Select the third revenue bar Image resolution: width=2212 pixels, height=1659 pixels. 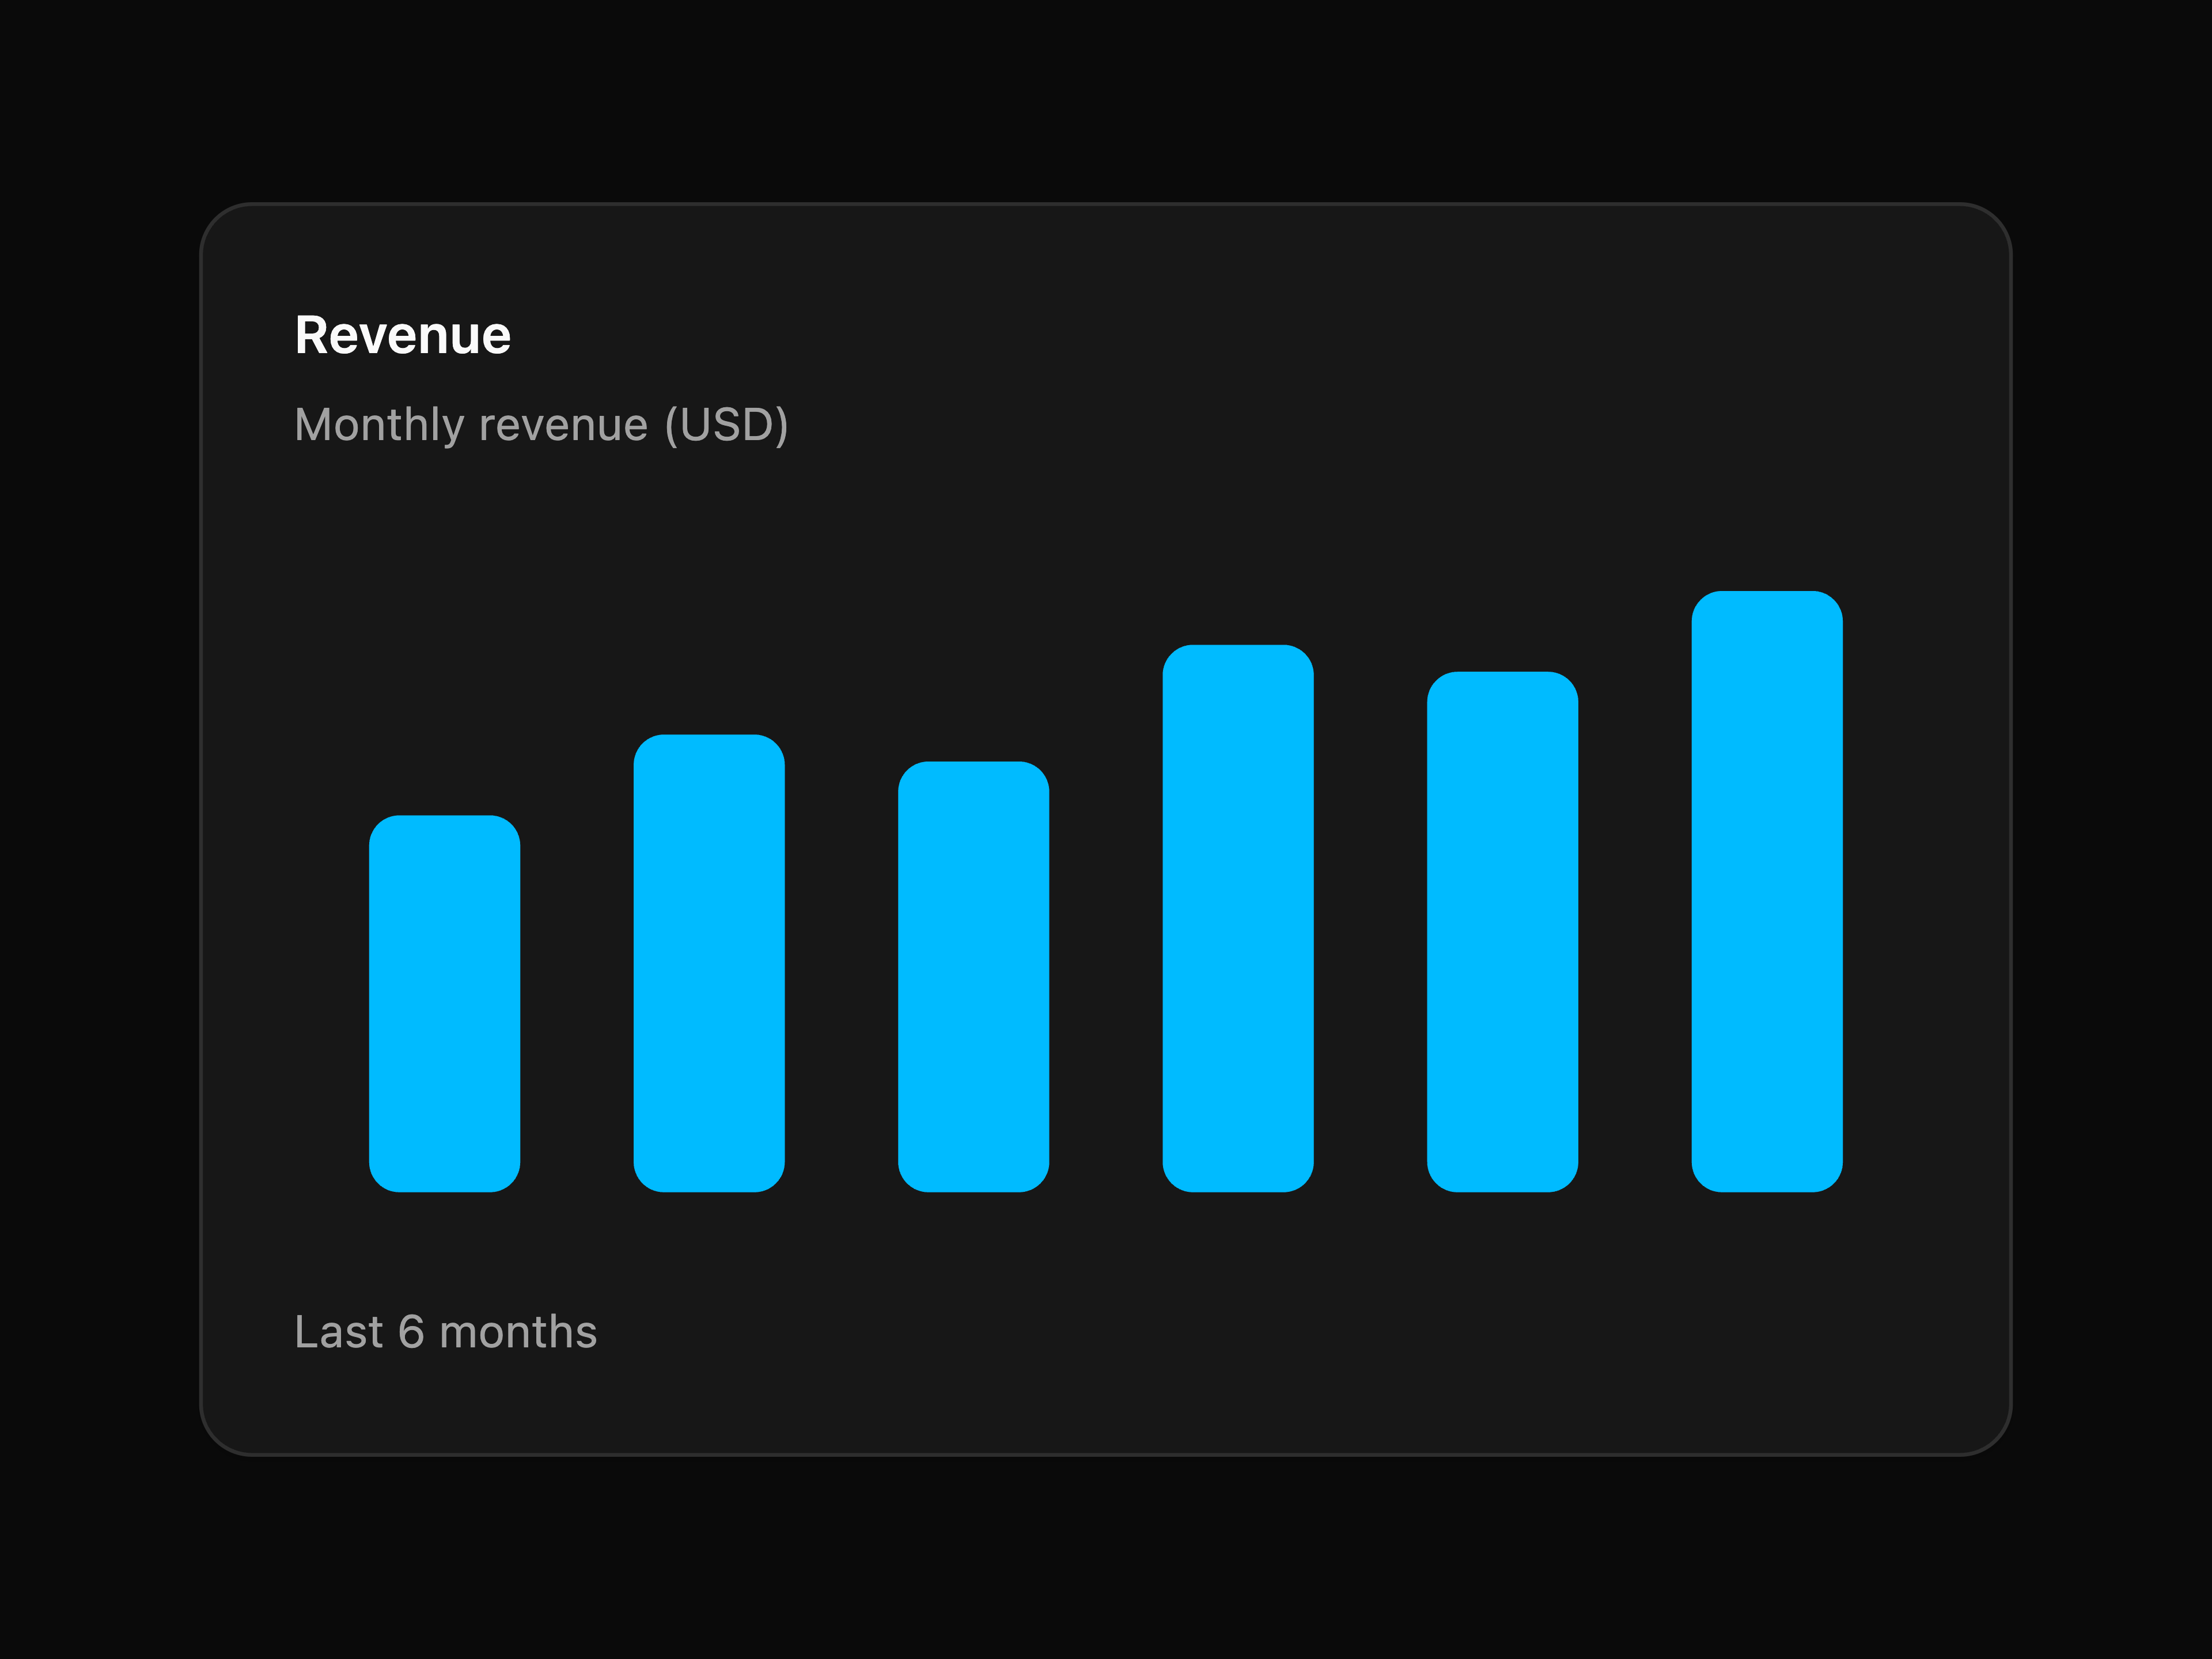click(973, 976)
